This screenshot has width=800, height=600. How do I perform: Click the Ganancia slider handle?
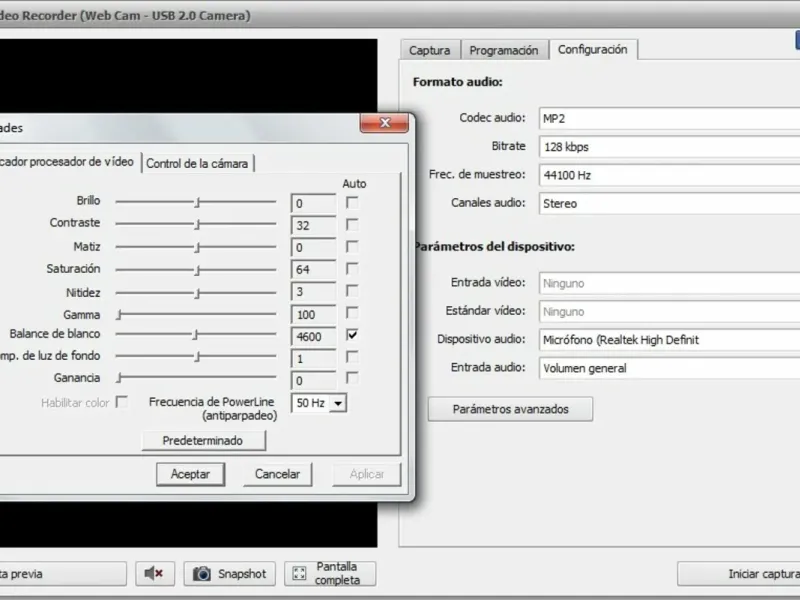point(119,378)
